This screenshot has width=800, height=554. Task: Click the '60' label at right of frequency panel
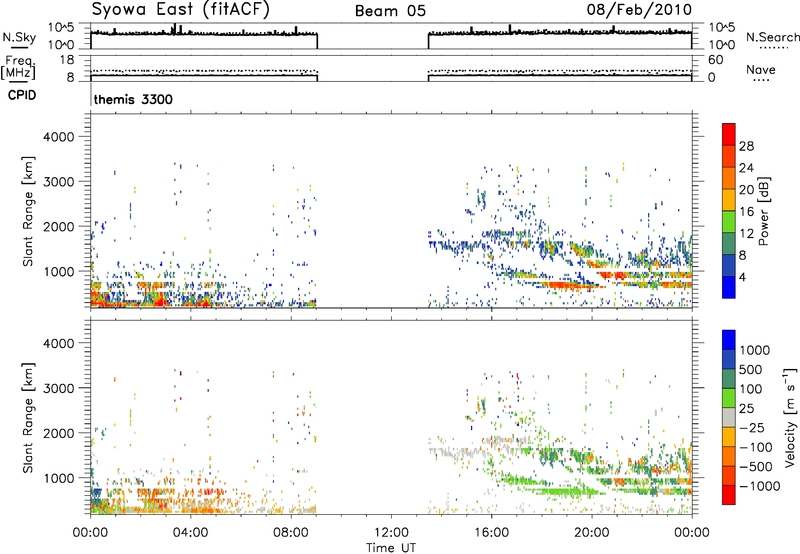point(715,60)
